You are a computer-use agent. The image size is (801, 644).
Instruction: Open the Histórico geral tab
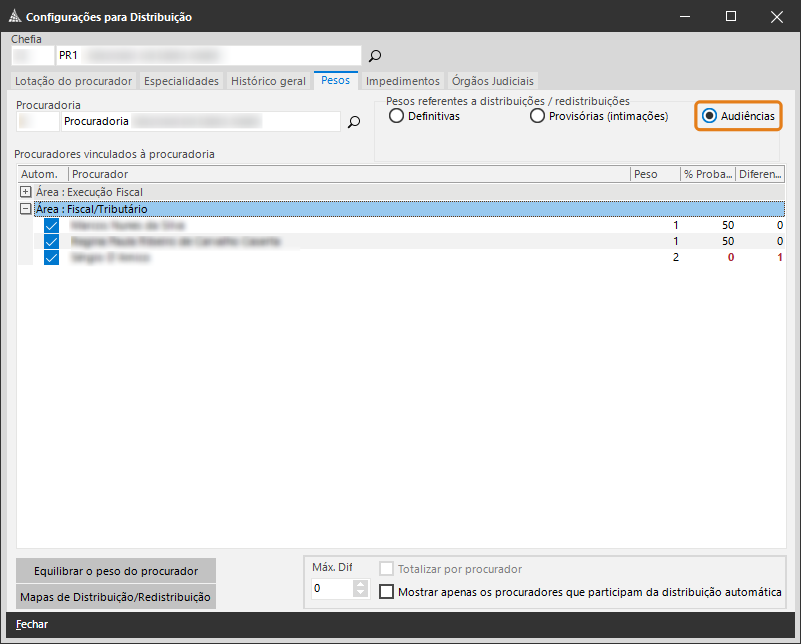tap(268, 81)
